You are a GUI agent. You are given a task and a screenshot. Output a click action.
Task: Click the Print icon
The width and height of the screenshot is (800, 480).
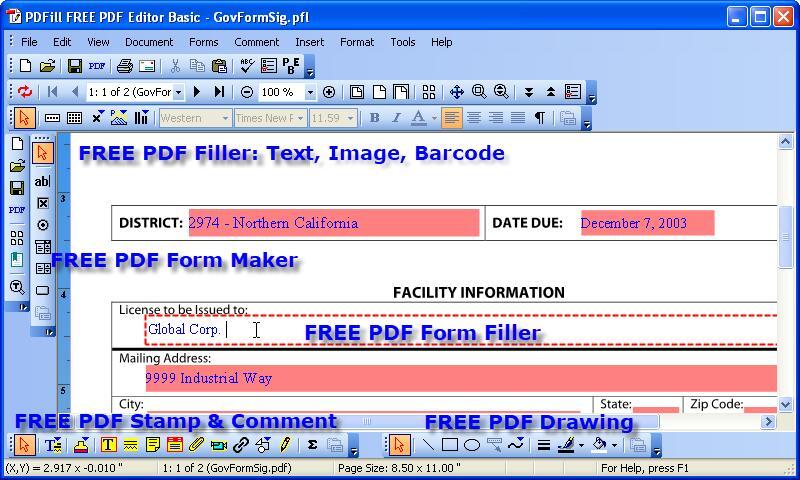pyautogui.click(x=124, y=66)
